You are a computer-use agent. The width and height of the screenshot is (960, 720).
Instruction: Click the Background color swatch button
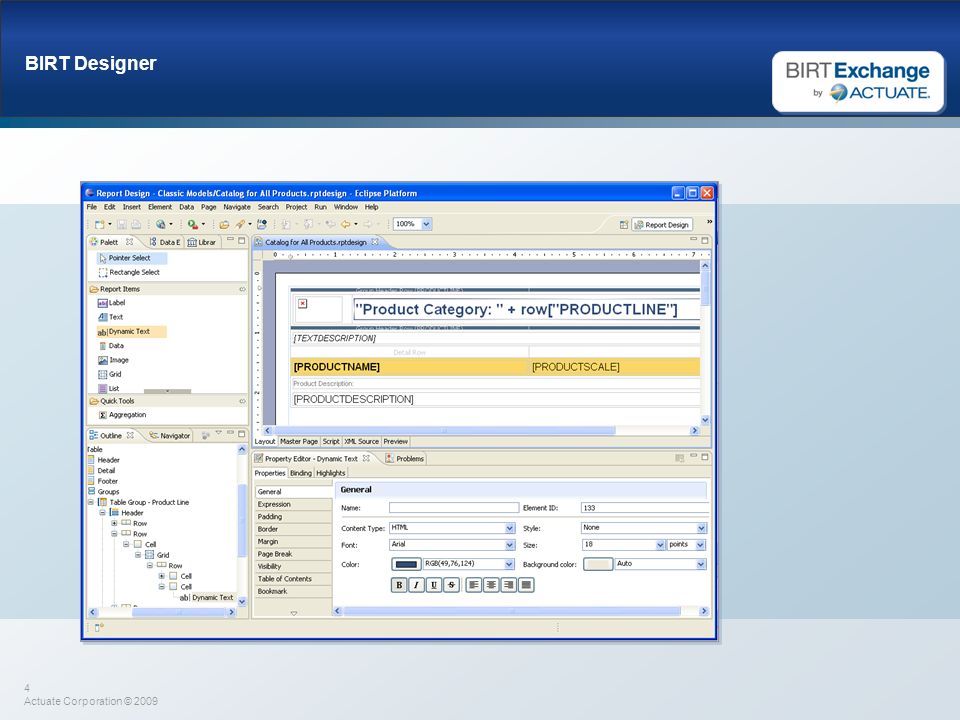click(x=598, y=564)
